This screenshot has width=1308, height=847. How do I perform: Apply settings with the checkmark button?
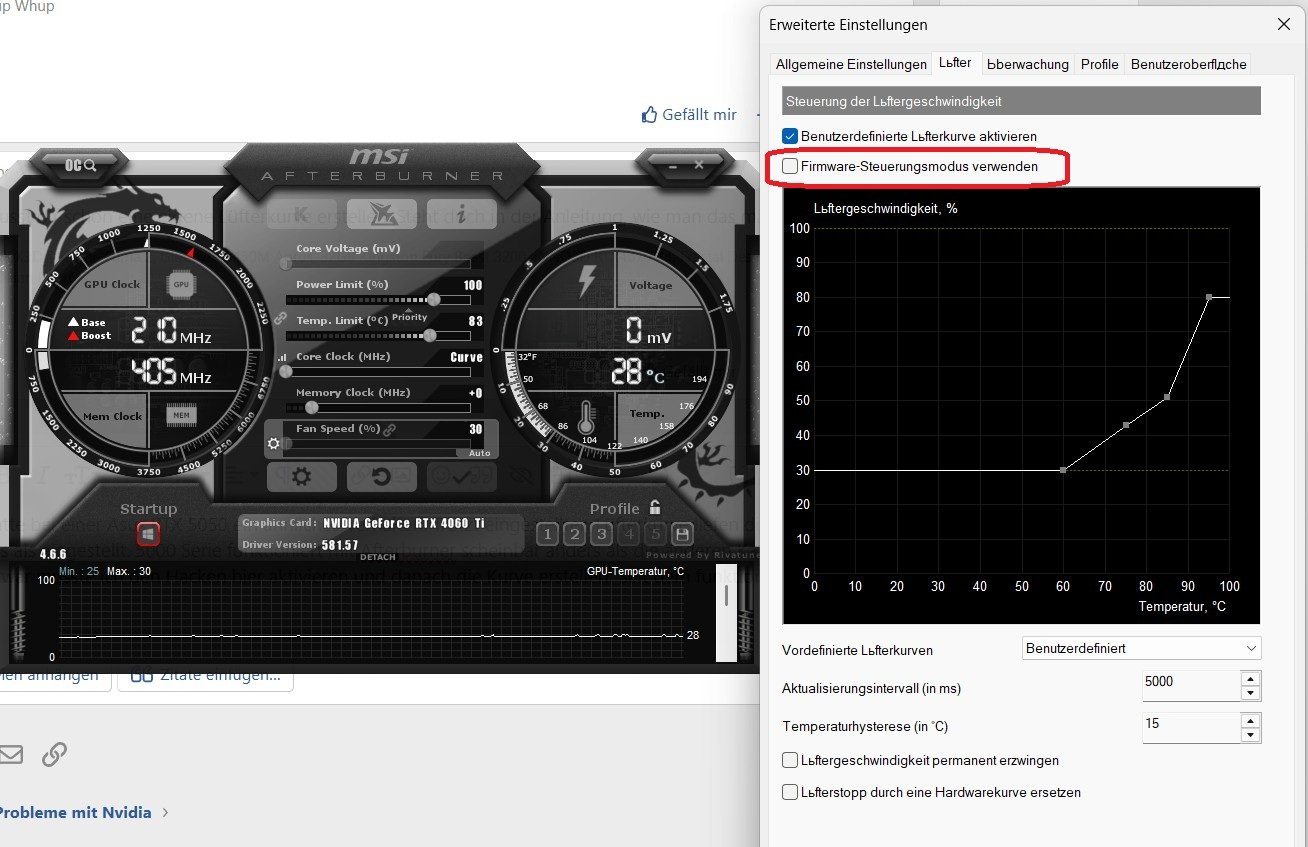[x=461, y=477]
